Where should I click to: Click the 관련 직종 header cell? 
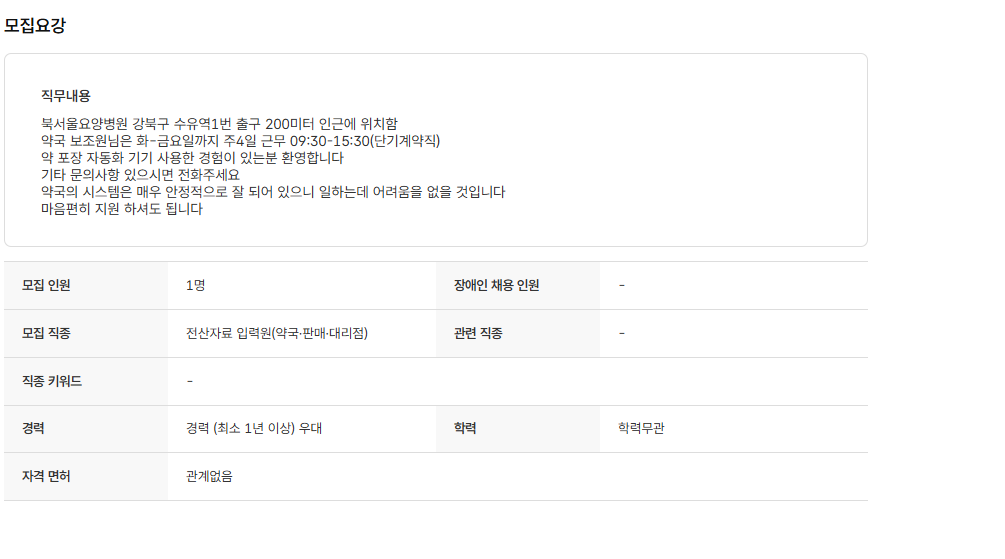[x=478, y=333]
